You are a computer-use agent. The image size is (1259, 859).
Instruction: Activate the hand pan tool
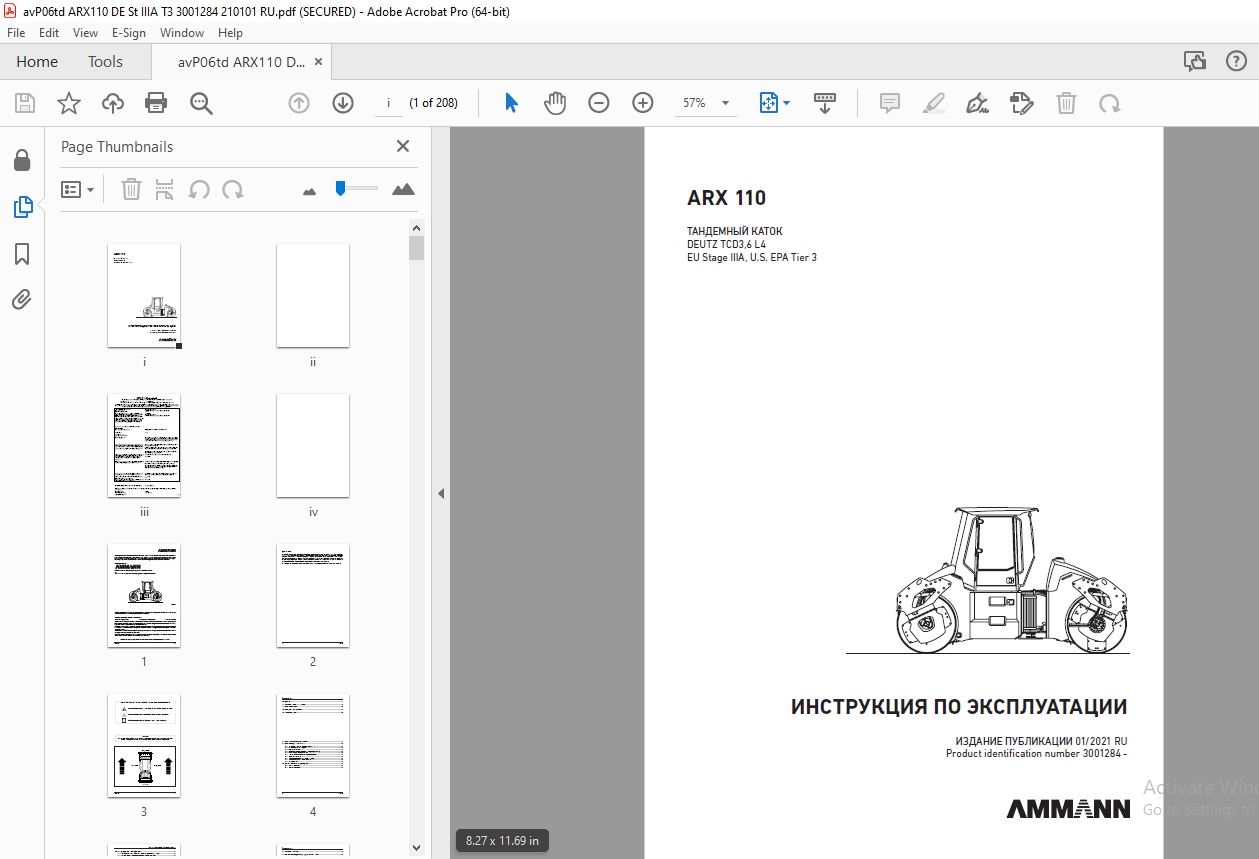[555, 103]
